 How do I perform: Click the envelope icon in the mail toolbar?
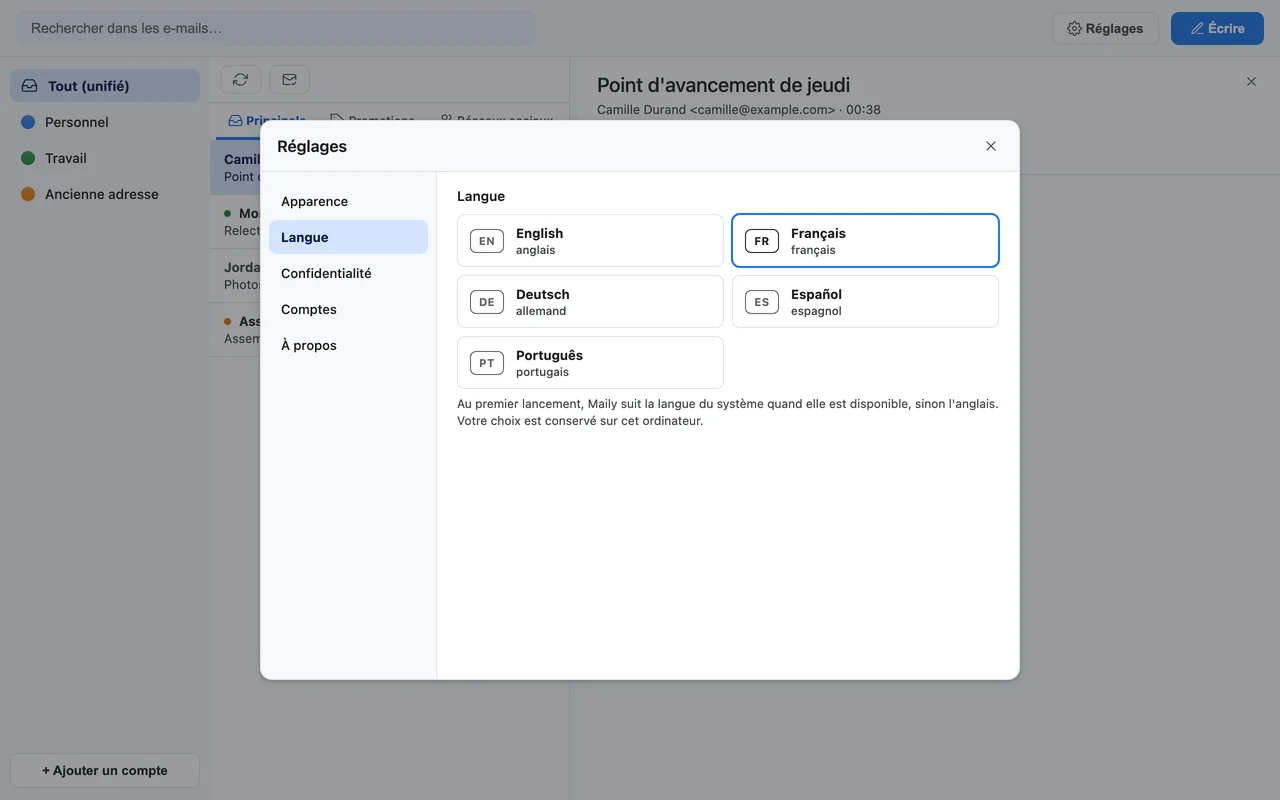pyautogui.click(x=289, y=80)
